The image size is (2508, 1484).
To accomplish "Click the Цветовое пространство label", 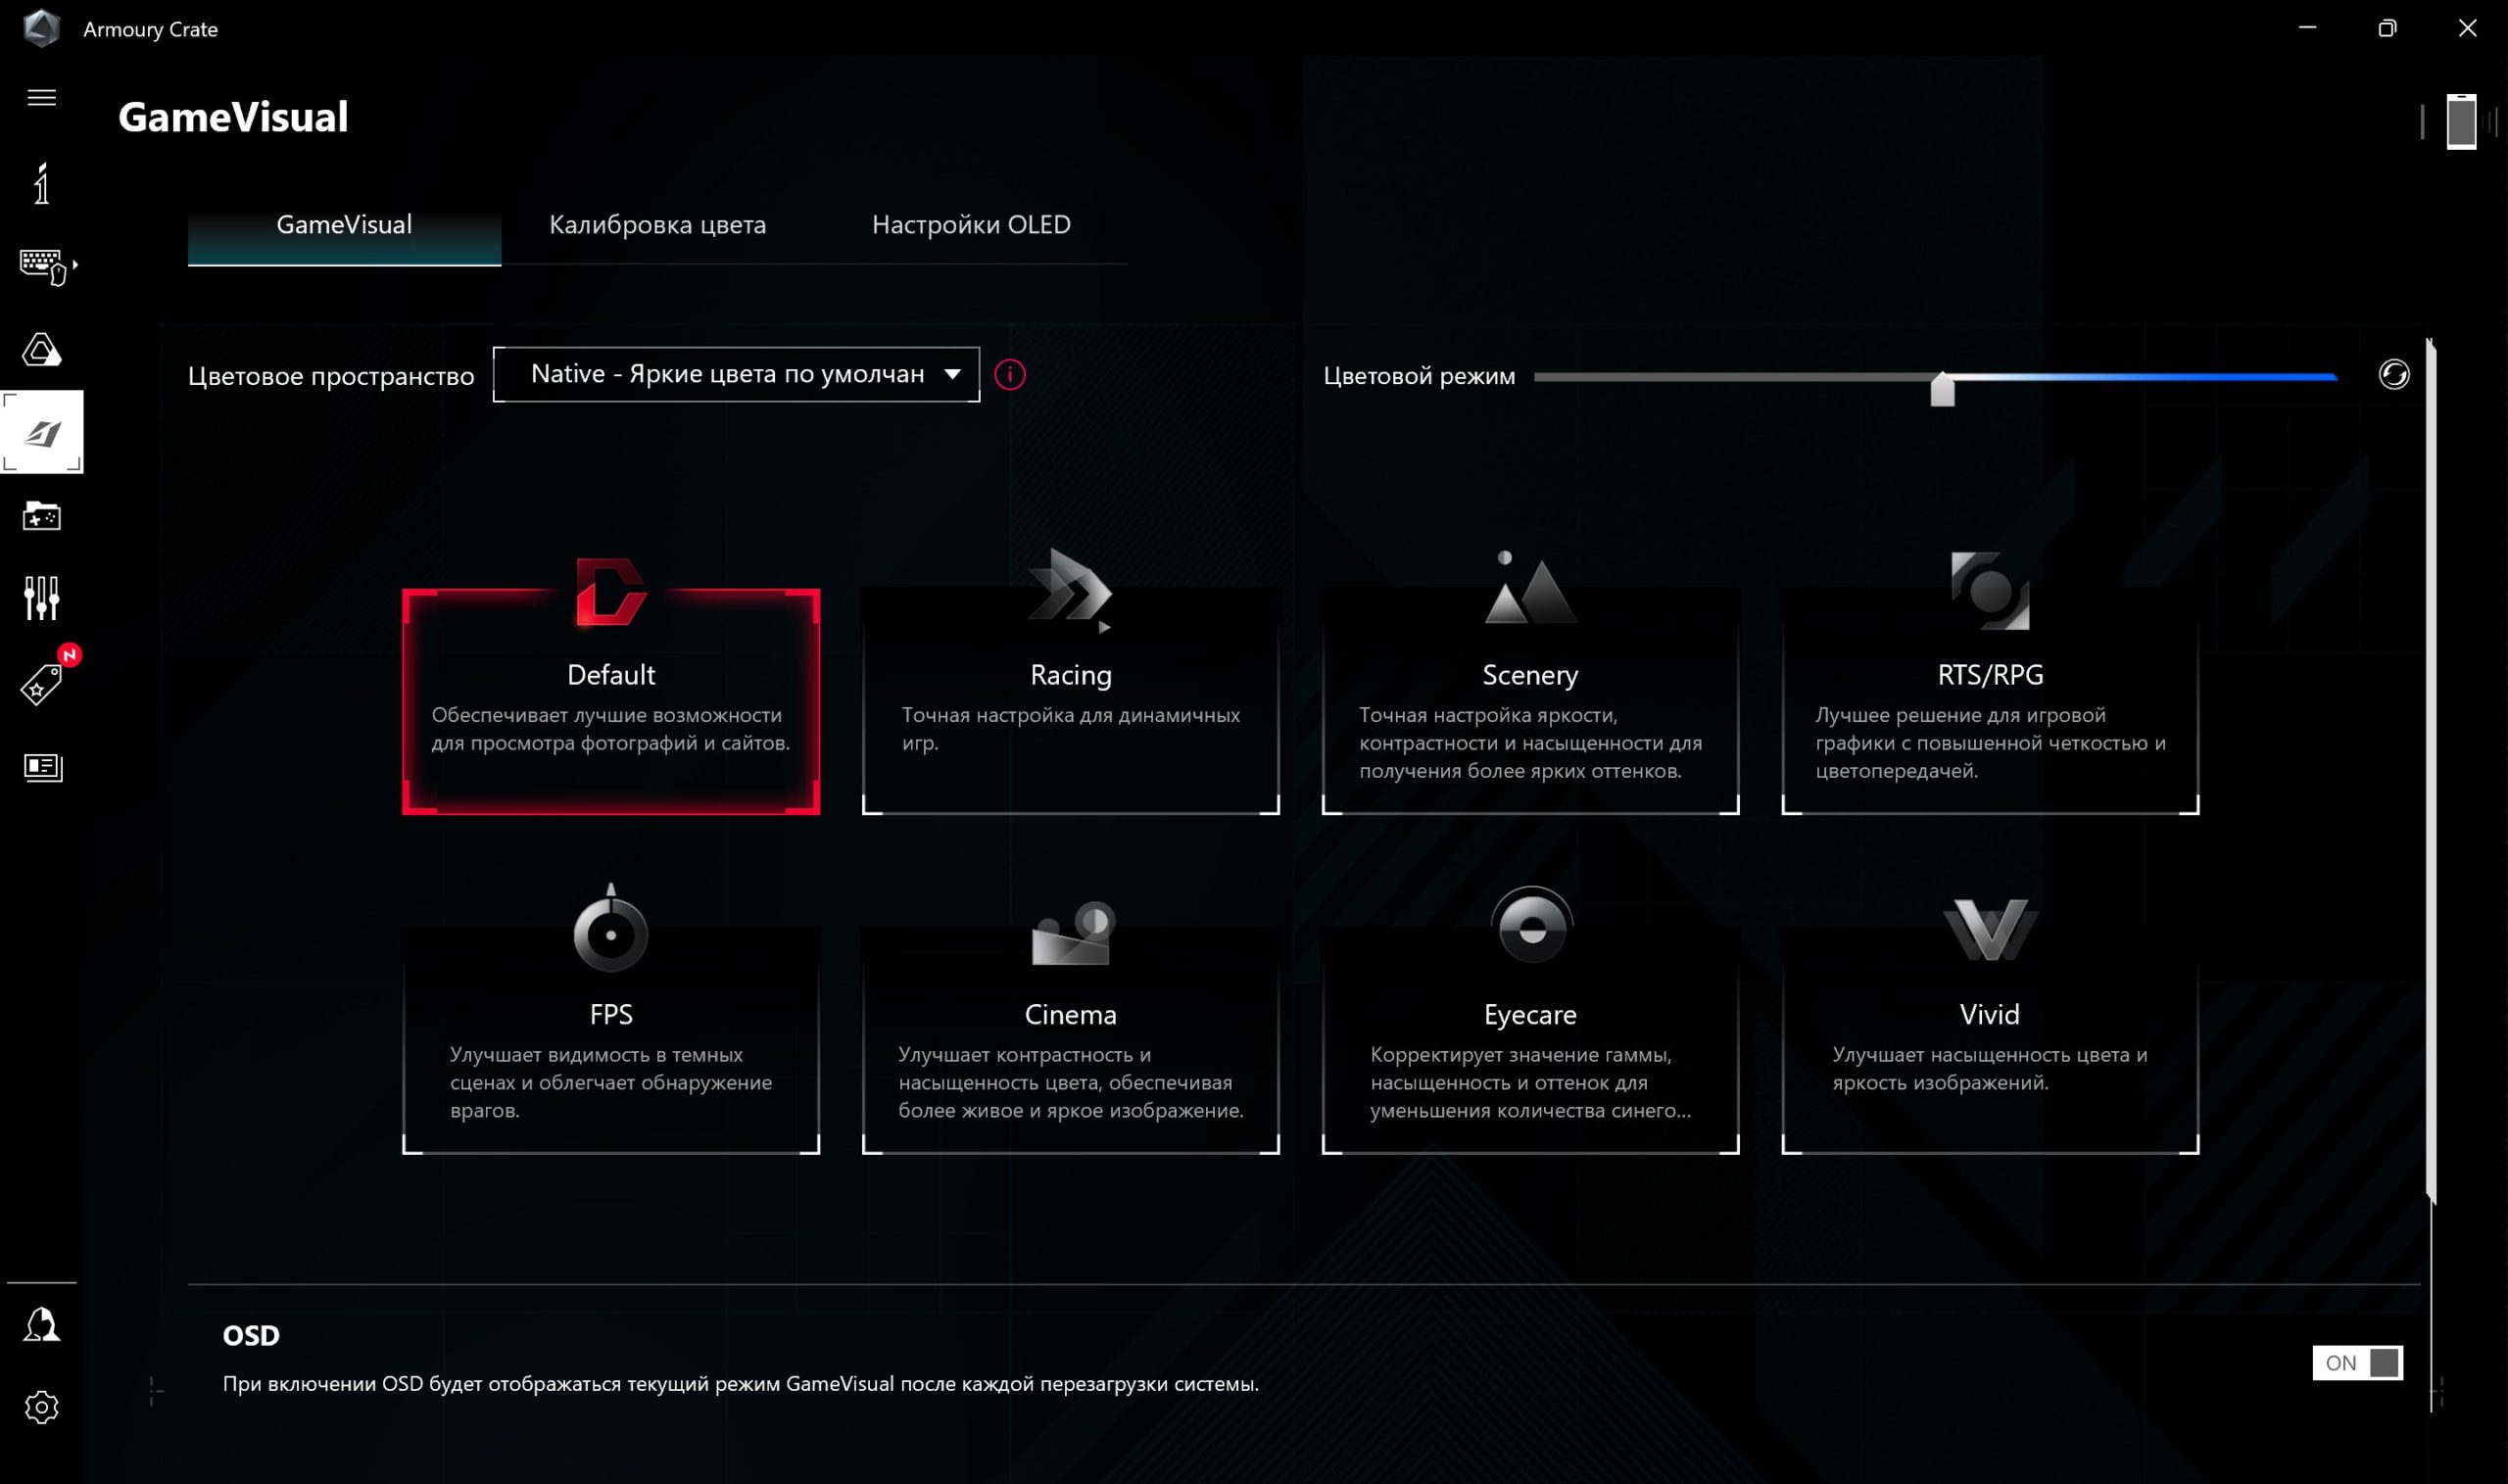I will (x=331, y=376).
